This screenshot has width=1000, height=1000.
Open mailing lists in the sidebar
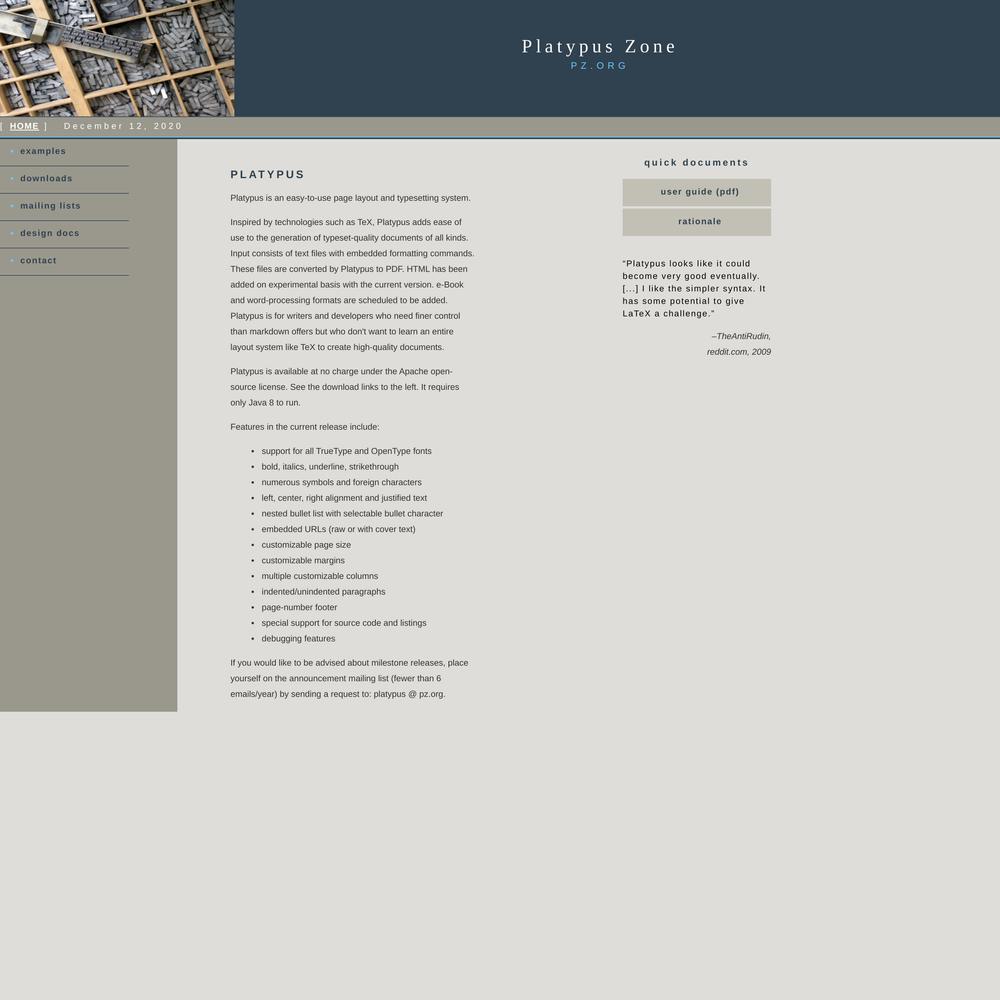coord(50,206)
